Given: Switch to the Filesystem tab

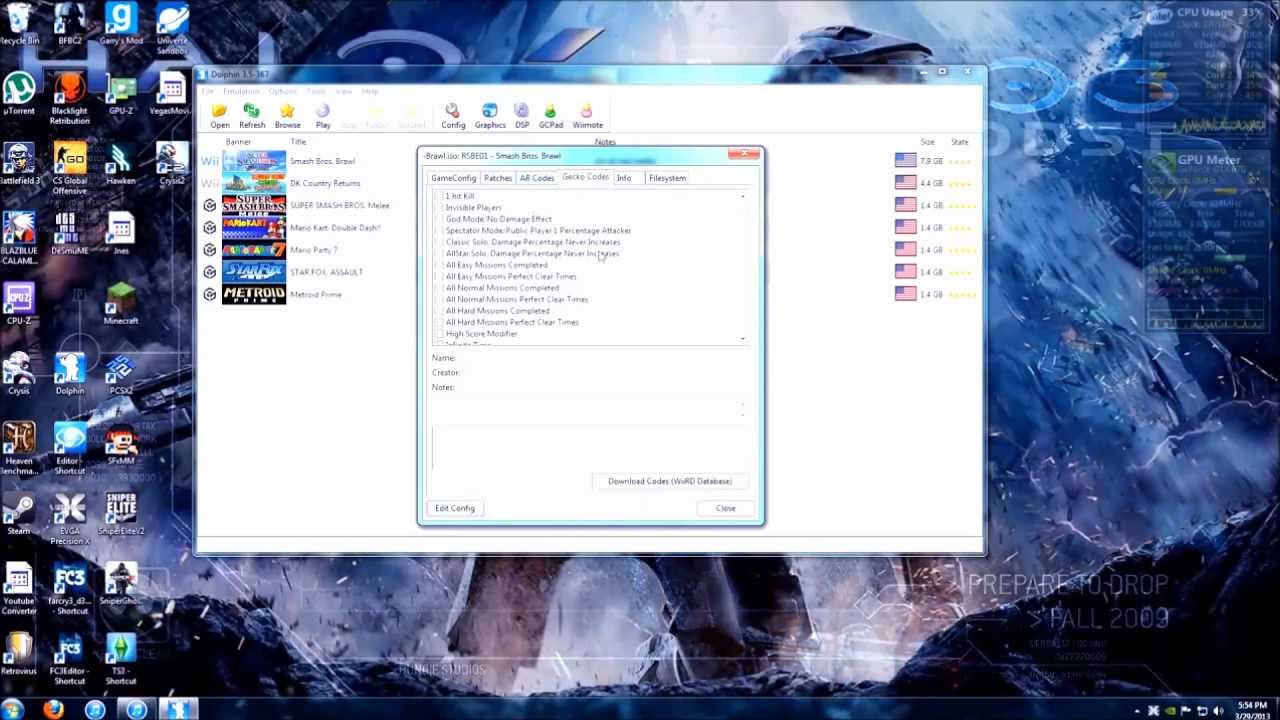Looking at the screenshot, I should coord(667,178).
